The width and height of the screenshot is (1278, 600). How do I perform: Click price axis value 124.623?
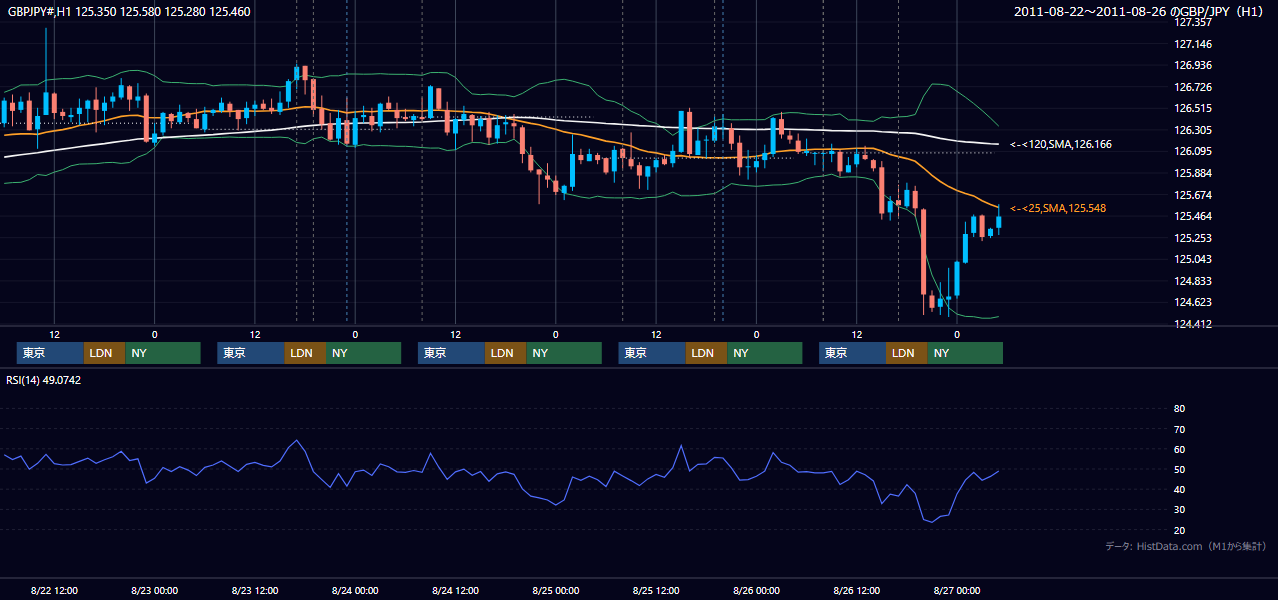point(1193,302)
